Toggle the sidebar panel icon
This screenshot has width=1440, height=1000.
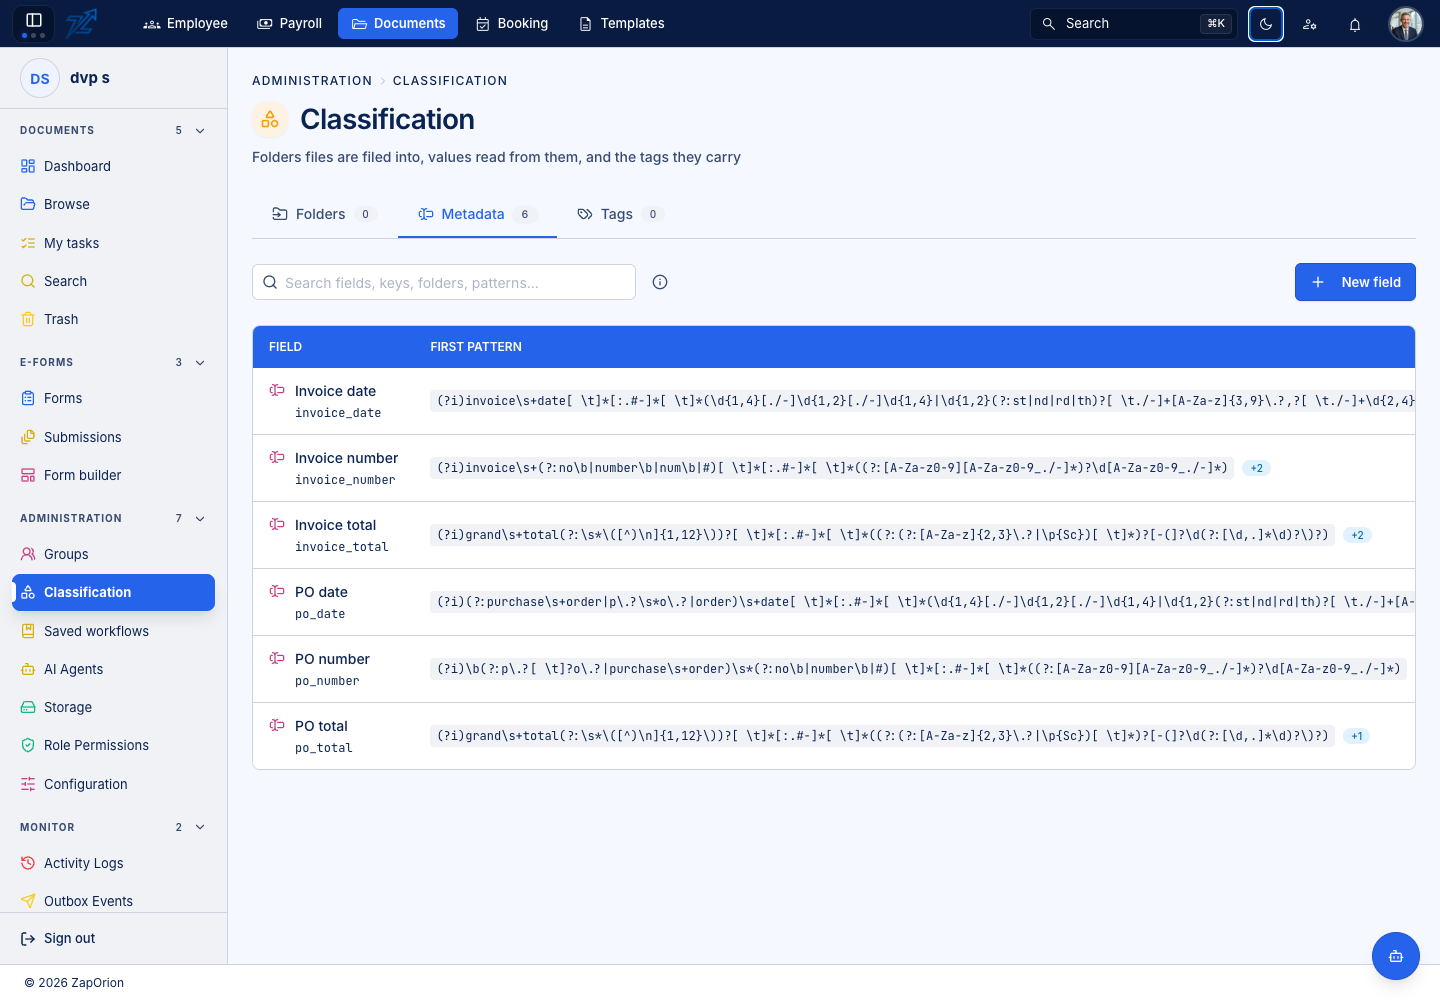click(x=33, y=23)
